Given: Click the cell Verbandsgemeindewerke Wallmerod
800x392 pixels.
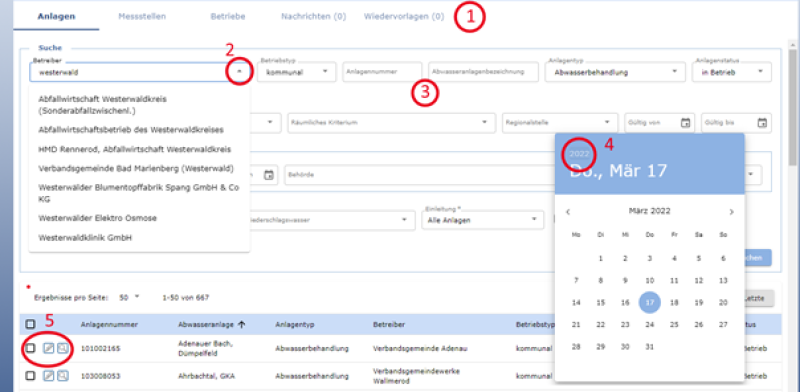Looking at the screenshot, I should point(416,376).
